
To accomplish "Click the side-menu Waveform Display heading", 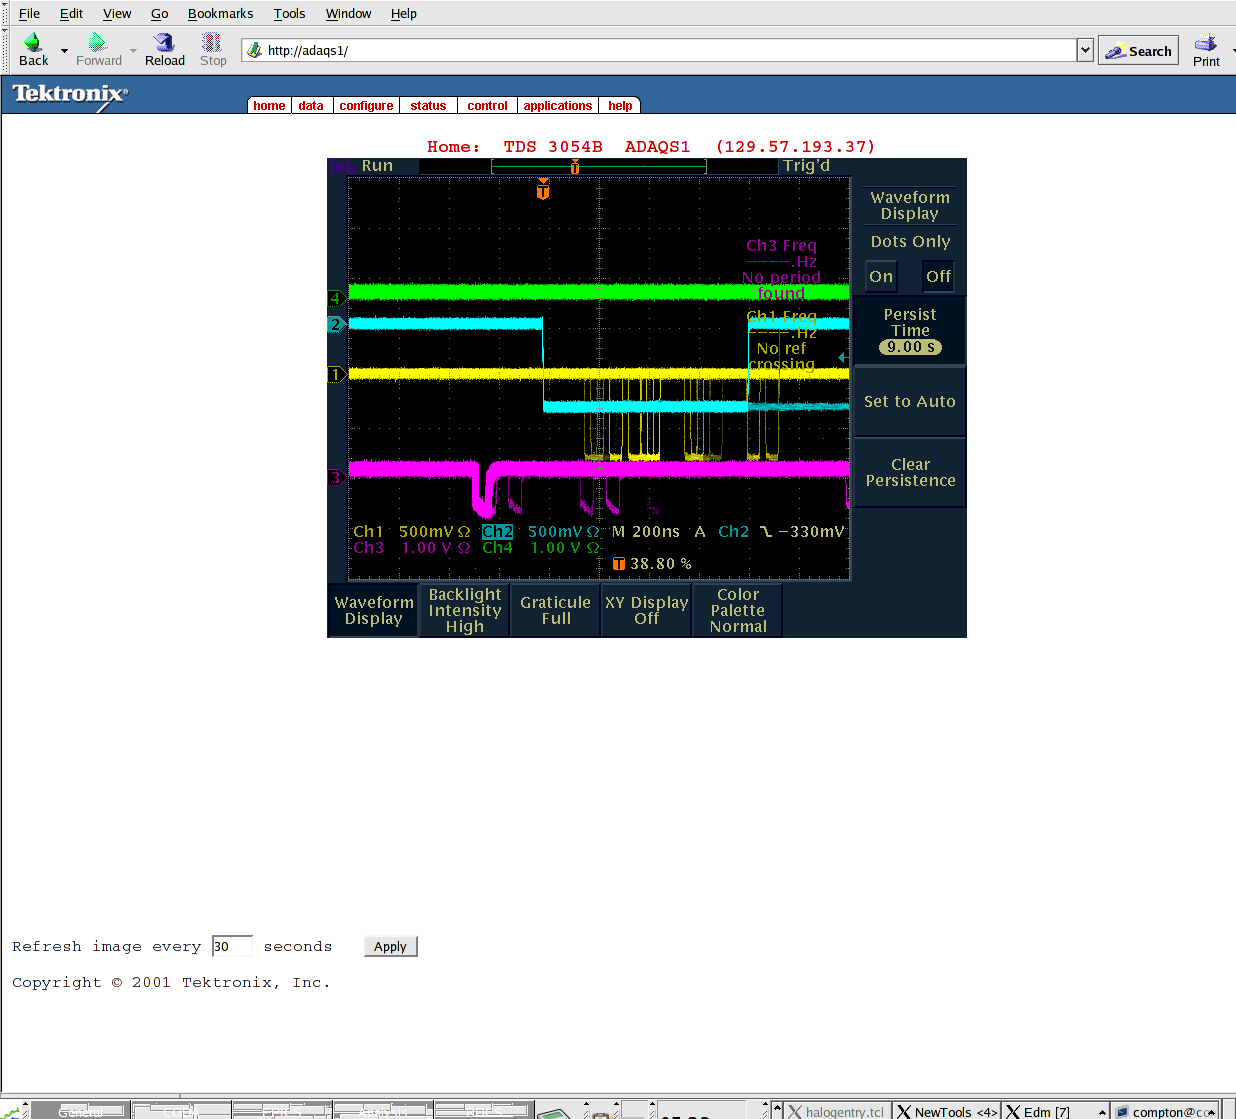I will pos(910,205).
